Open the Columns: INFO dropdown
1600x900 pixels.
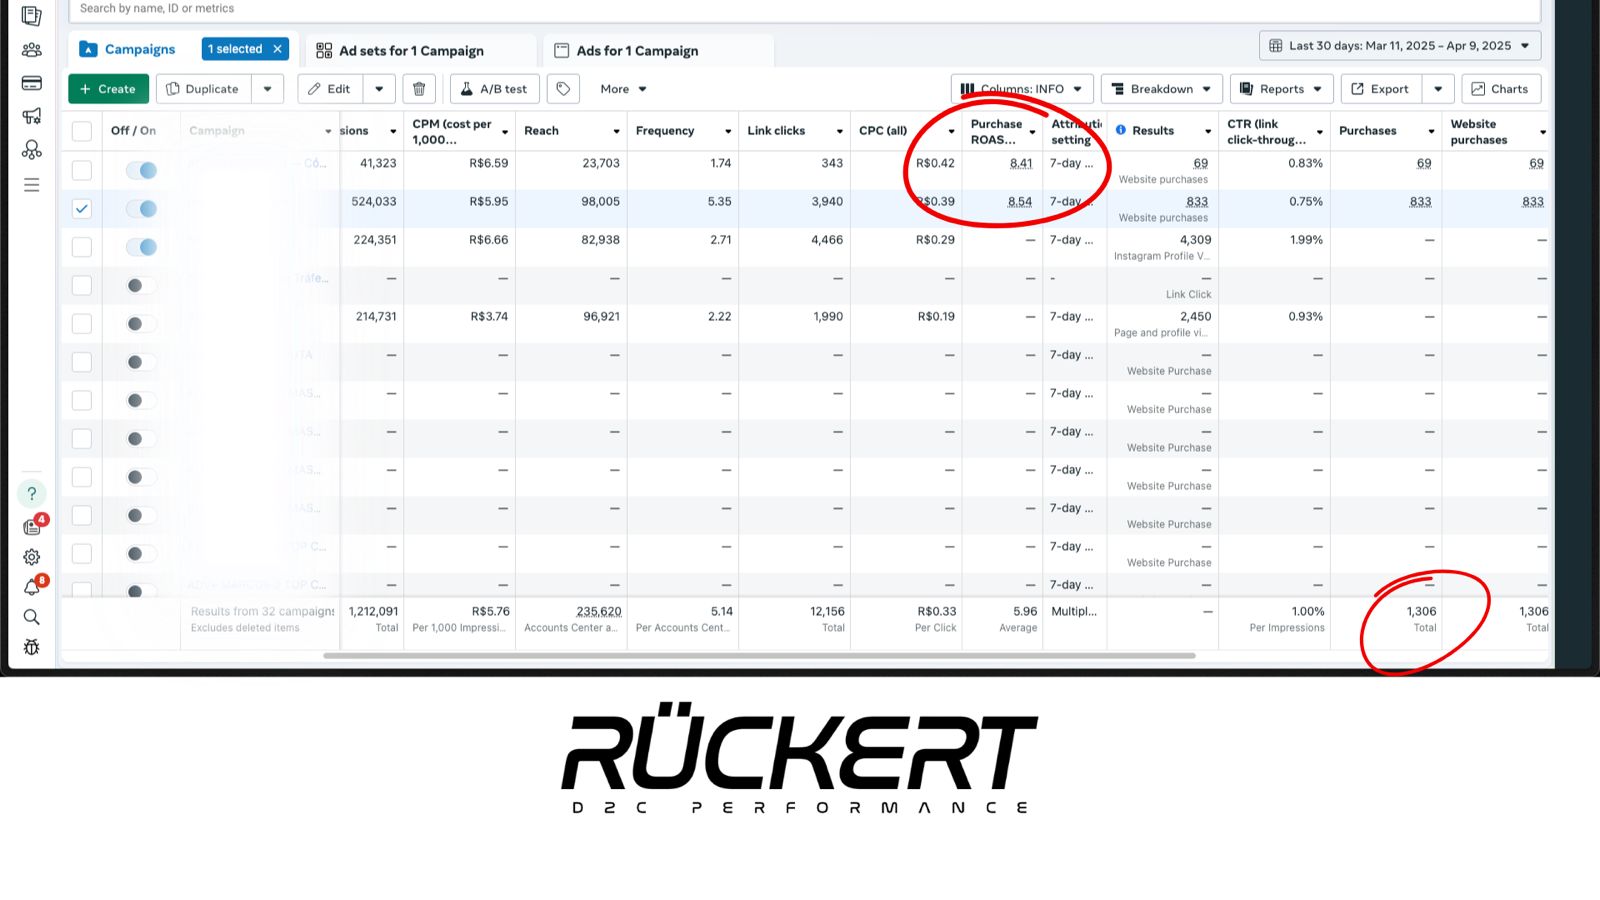click(1022, 89)
